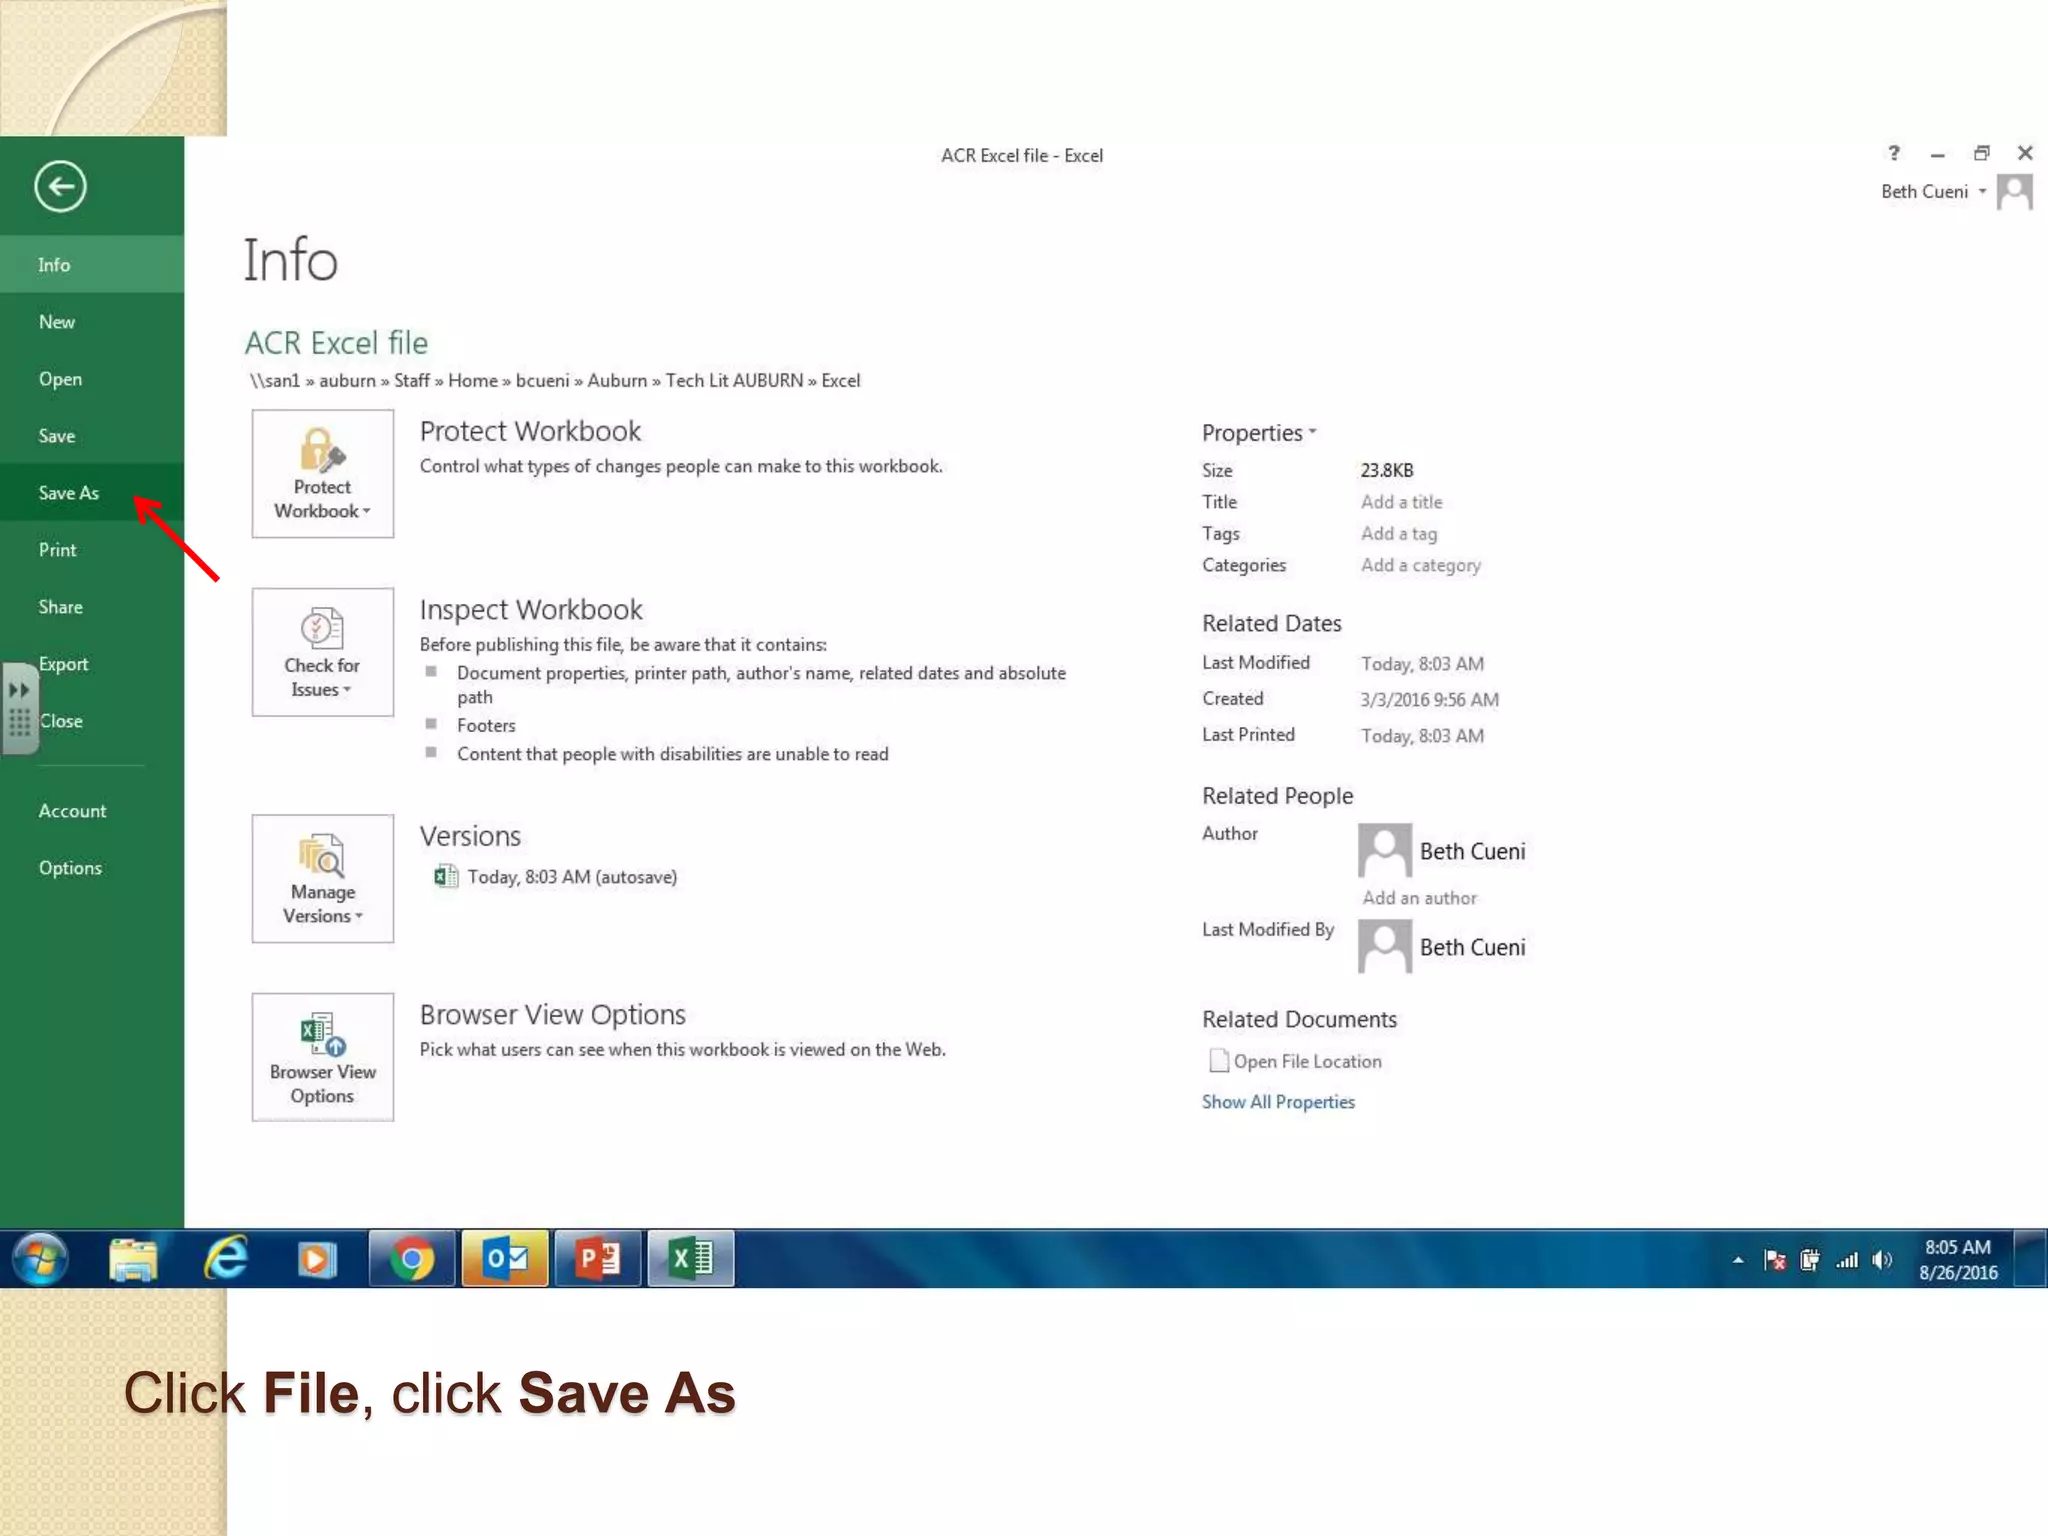The image size is (2048, 1536).
Task: Open the file location link
Action: 1307,1061
